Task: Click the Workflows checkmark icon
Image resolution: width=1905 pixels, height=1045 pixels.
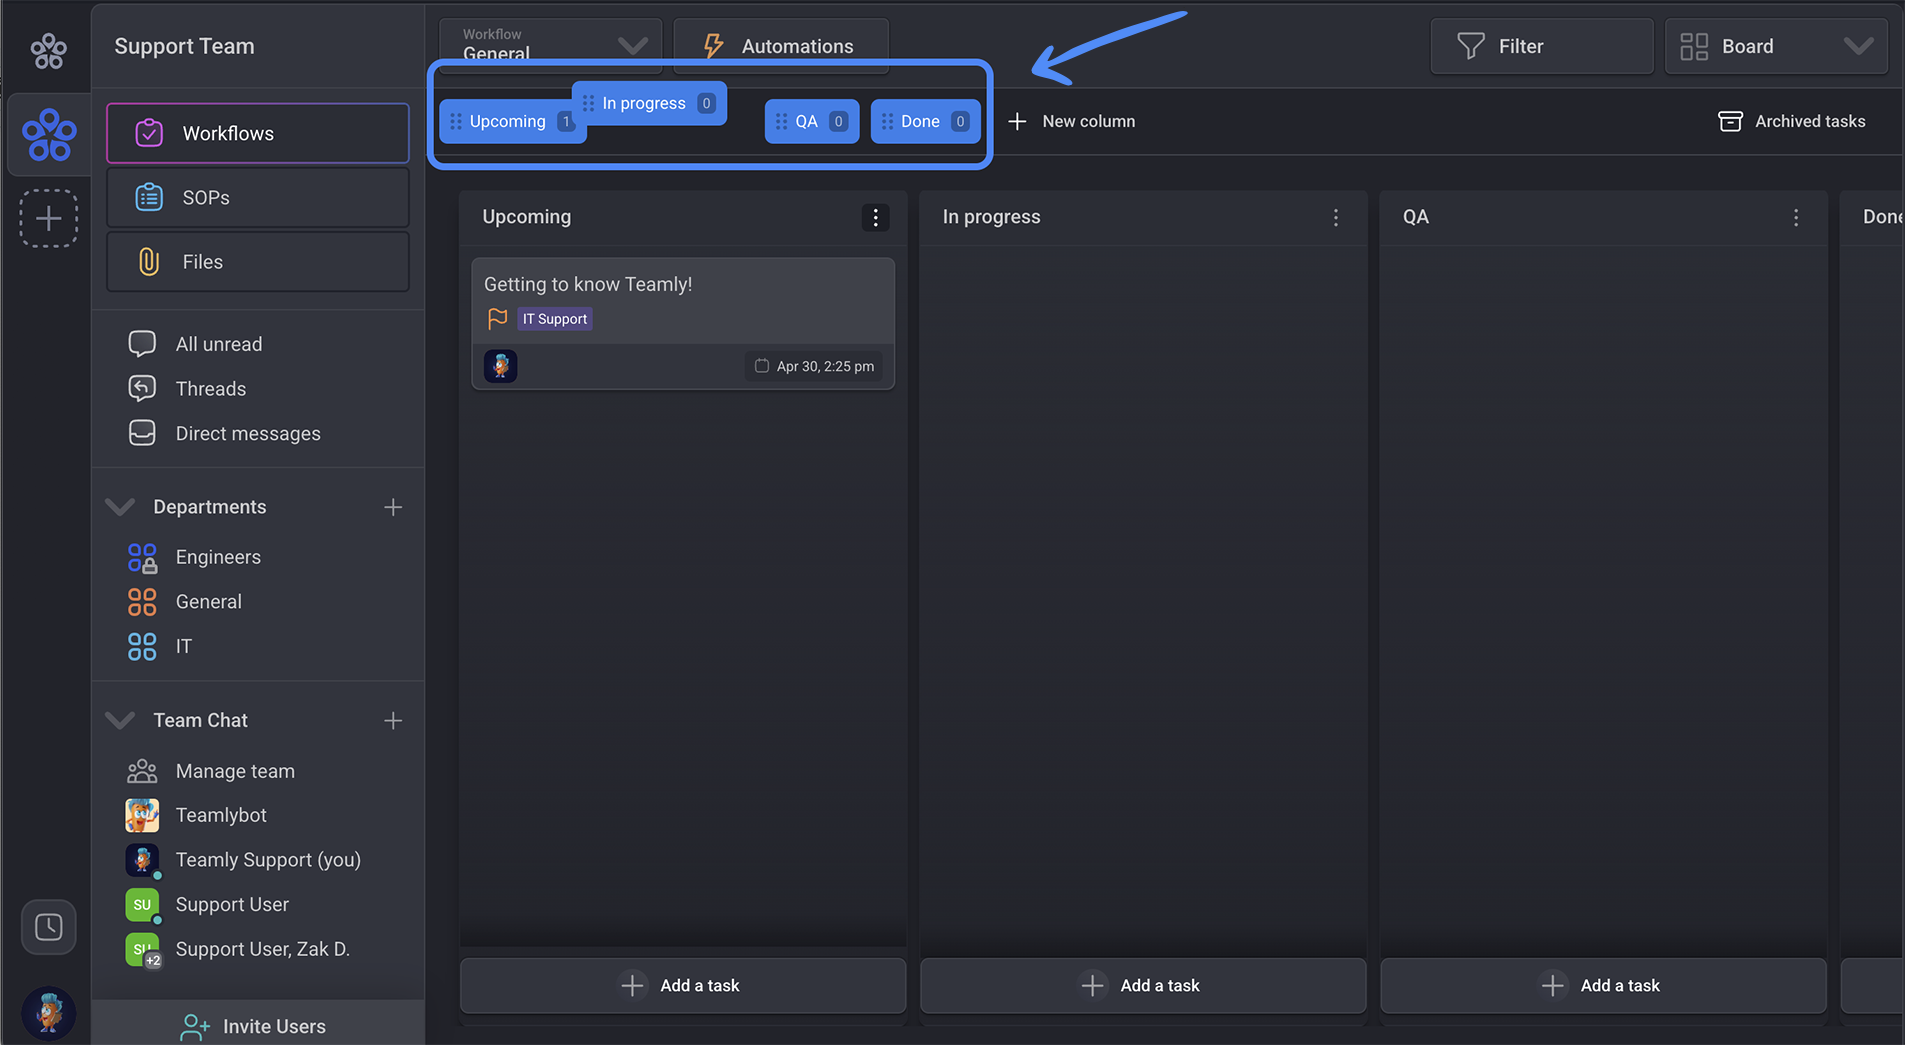Action: (149, 133)
